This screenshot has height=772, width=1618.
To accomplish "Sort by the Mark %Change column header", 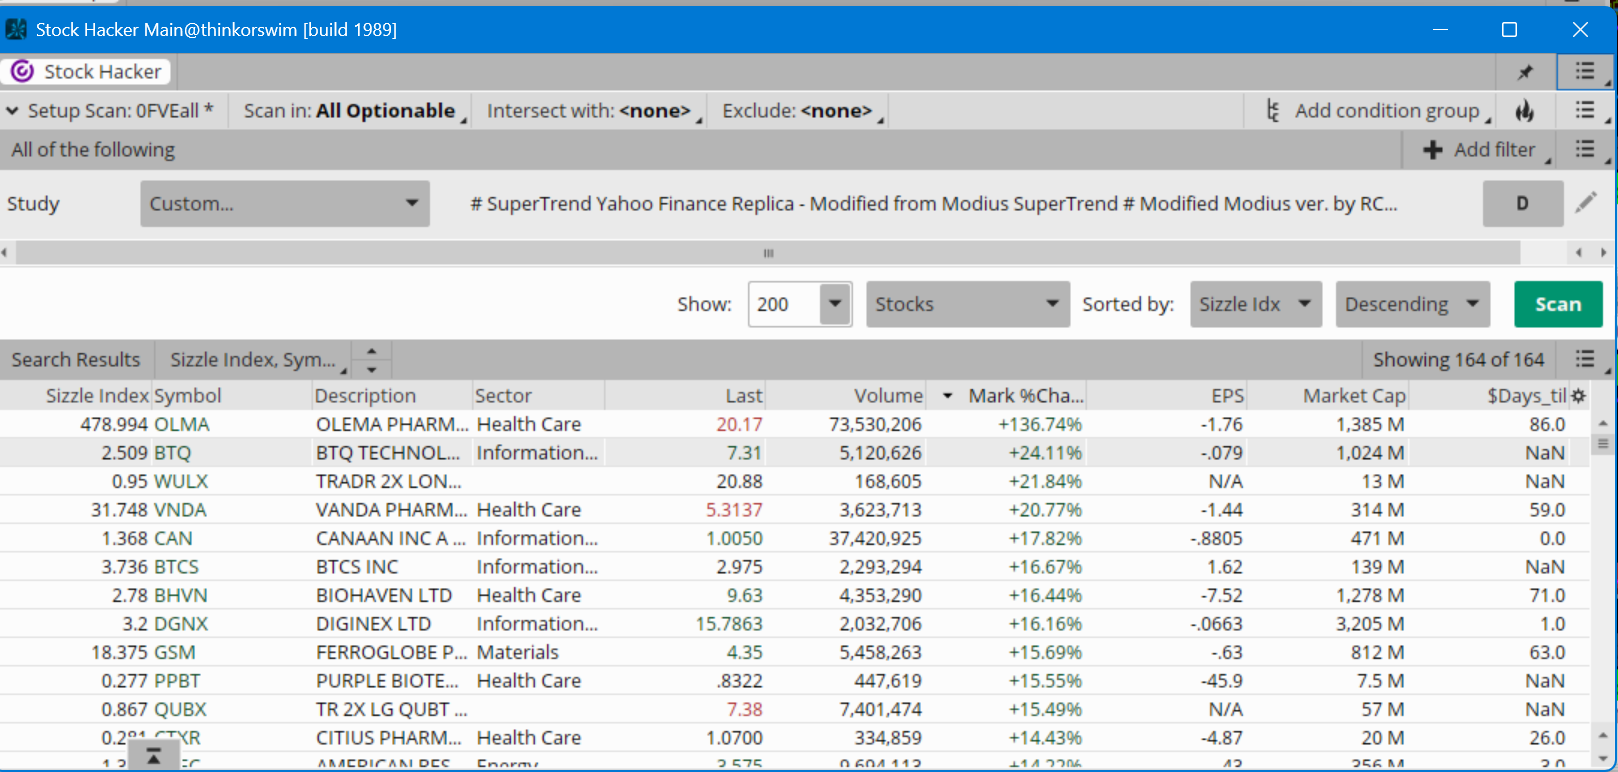I will [1025, 396].
